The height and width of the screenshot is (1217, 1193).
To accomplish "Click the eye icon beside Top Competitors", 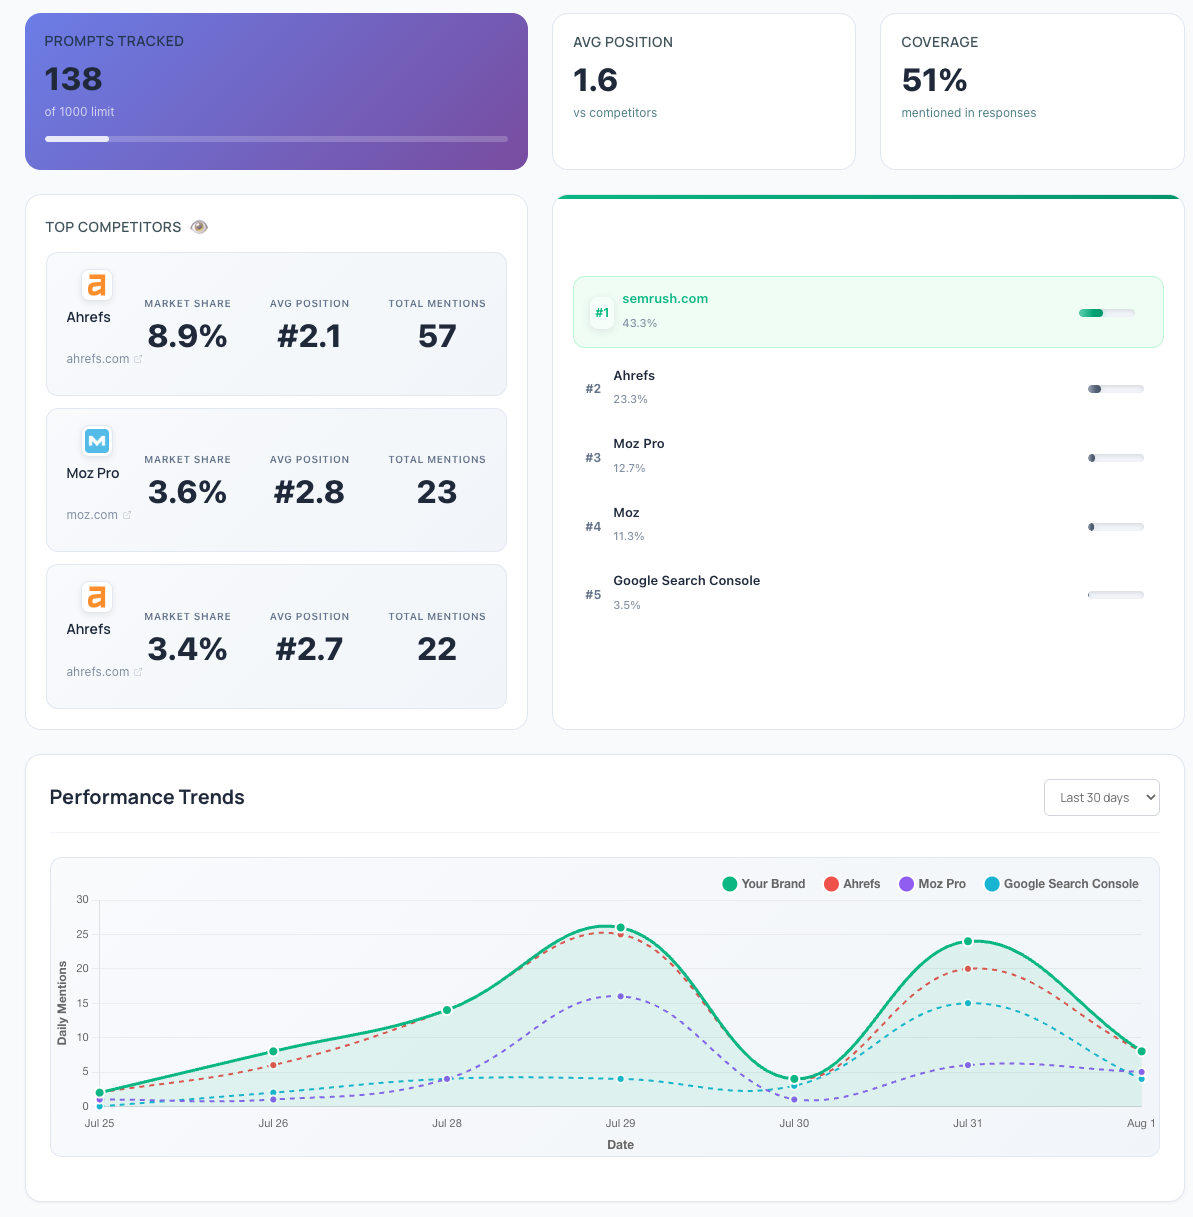I will 199,227.
